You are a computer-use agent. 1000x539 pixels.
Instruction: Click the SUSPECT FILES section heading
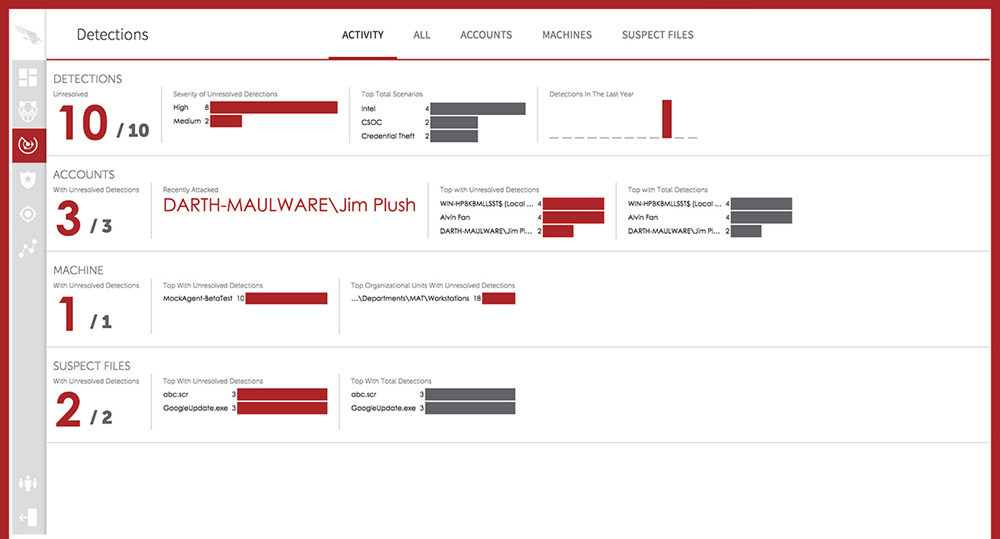(92, 366)
